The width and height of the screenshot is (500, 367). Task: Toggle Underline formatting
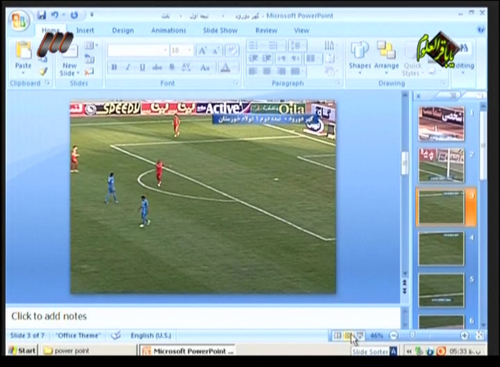click(142, 67)
